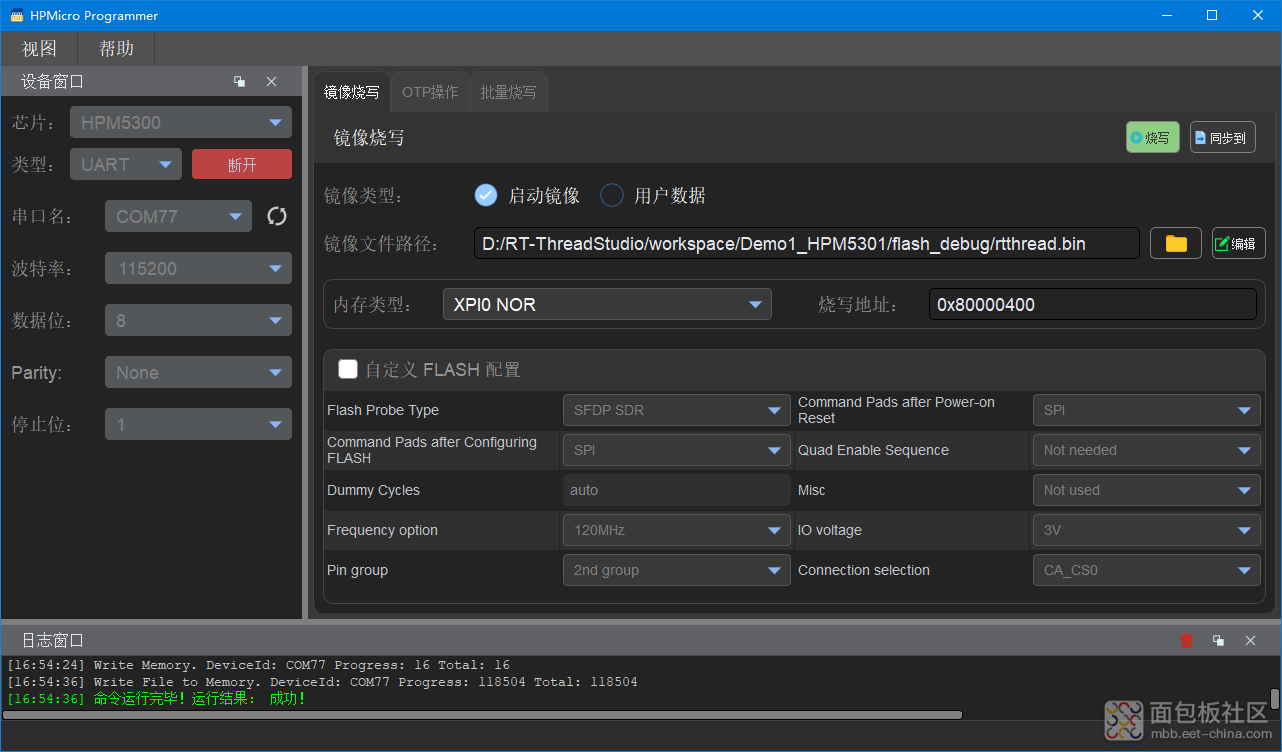This screenshot has width=1282, height=752.
Task: Close the device window panel
Action: [x=271, y=82]
